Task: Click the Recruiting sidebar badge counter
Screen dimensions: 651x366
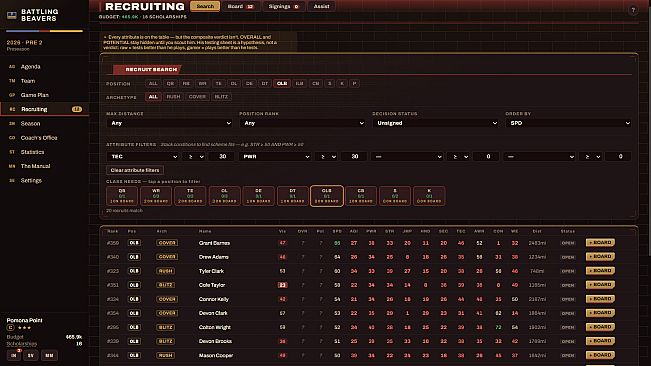Action: pos(77,109)
